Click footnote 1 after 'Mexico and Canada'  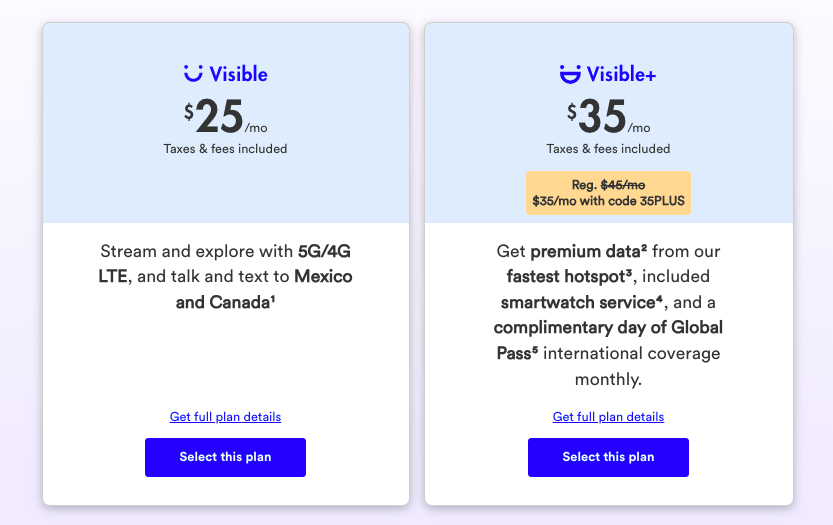(x=272, y=297)
